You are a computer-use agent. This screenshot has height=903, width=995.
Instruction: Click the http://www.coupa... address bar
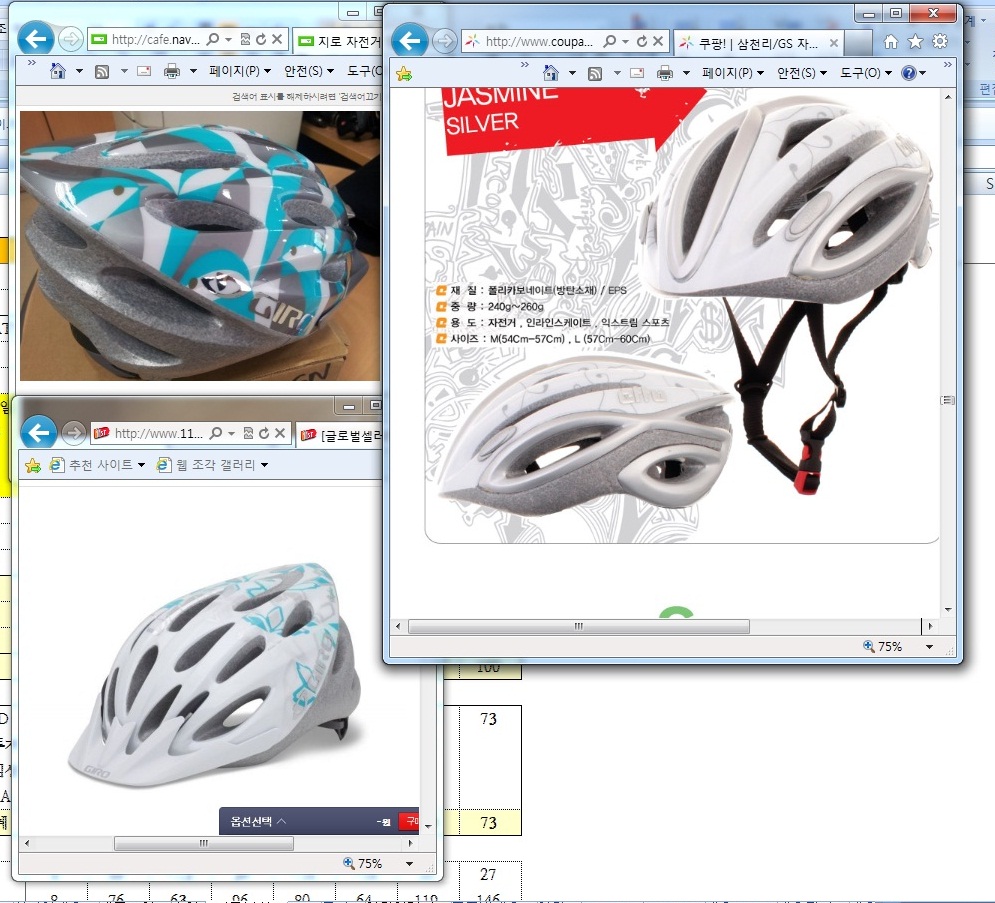[538, 42]
